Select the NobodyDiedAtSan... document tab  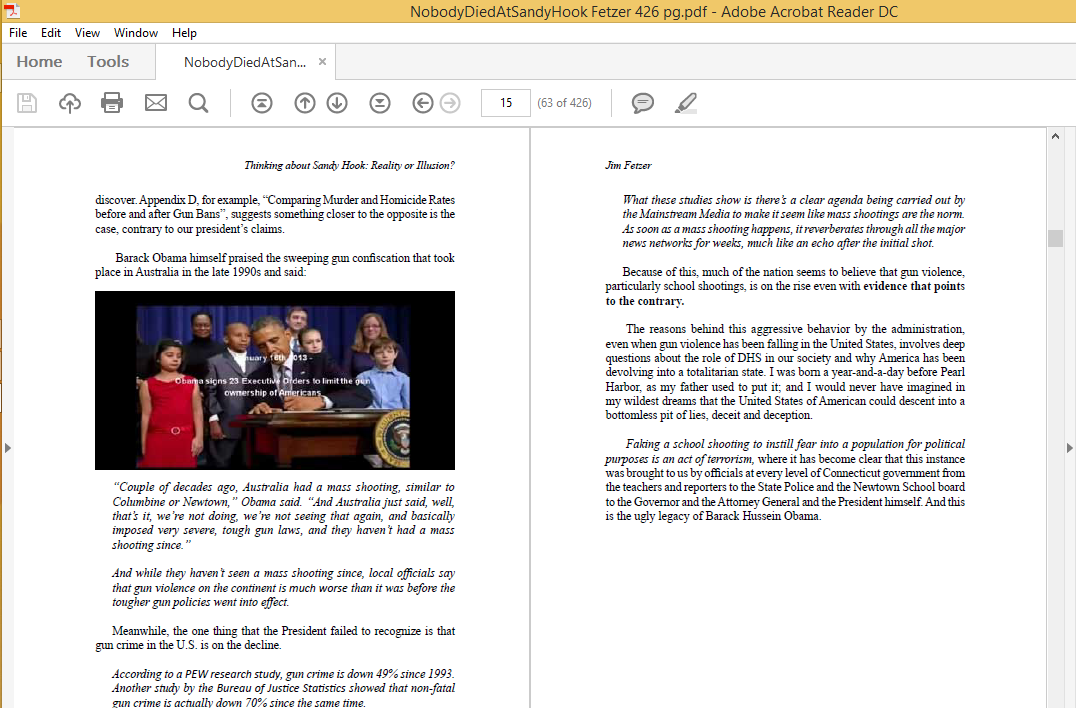tap(244, 62)
